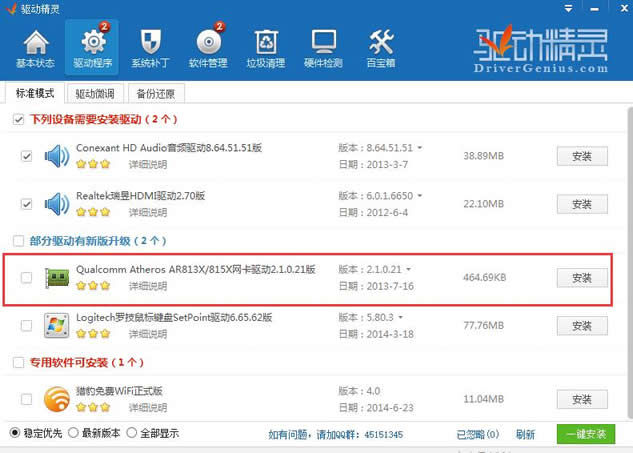The image size is (633, 453).
Task: Click the green 一键安装 button
Action: [x=586, y=434]
